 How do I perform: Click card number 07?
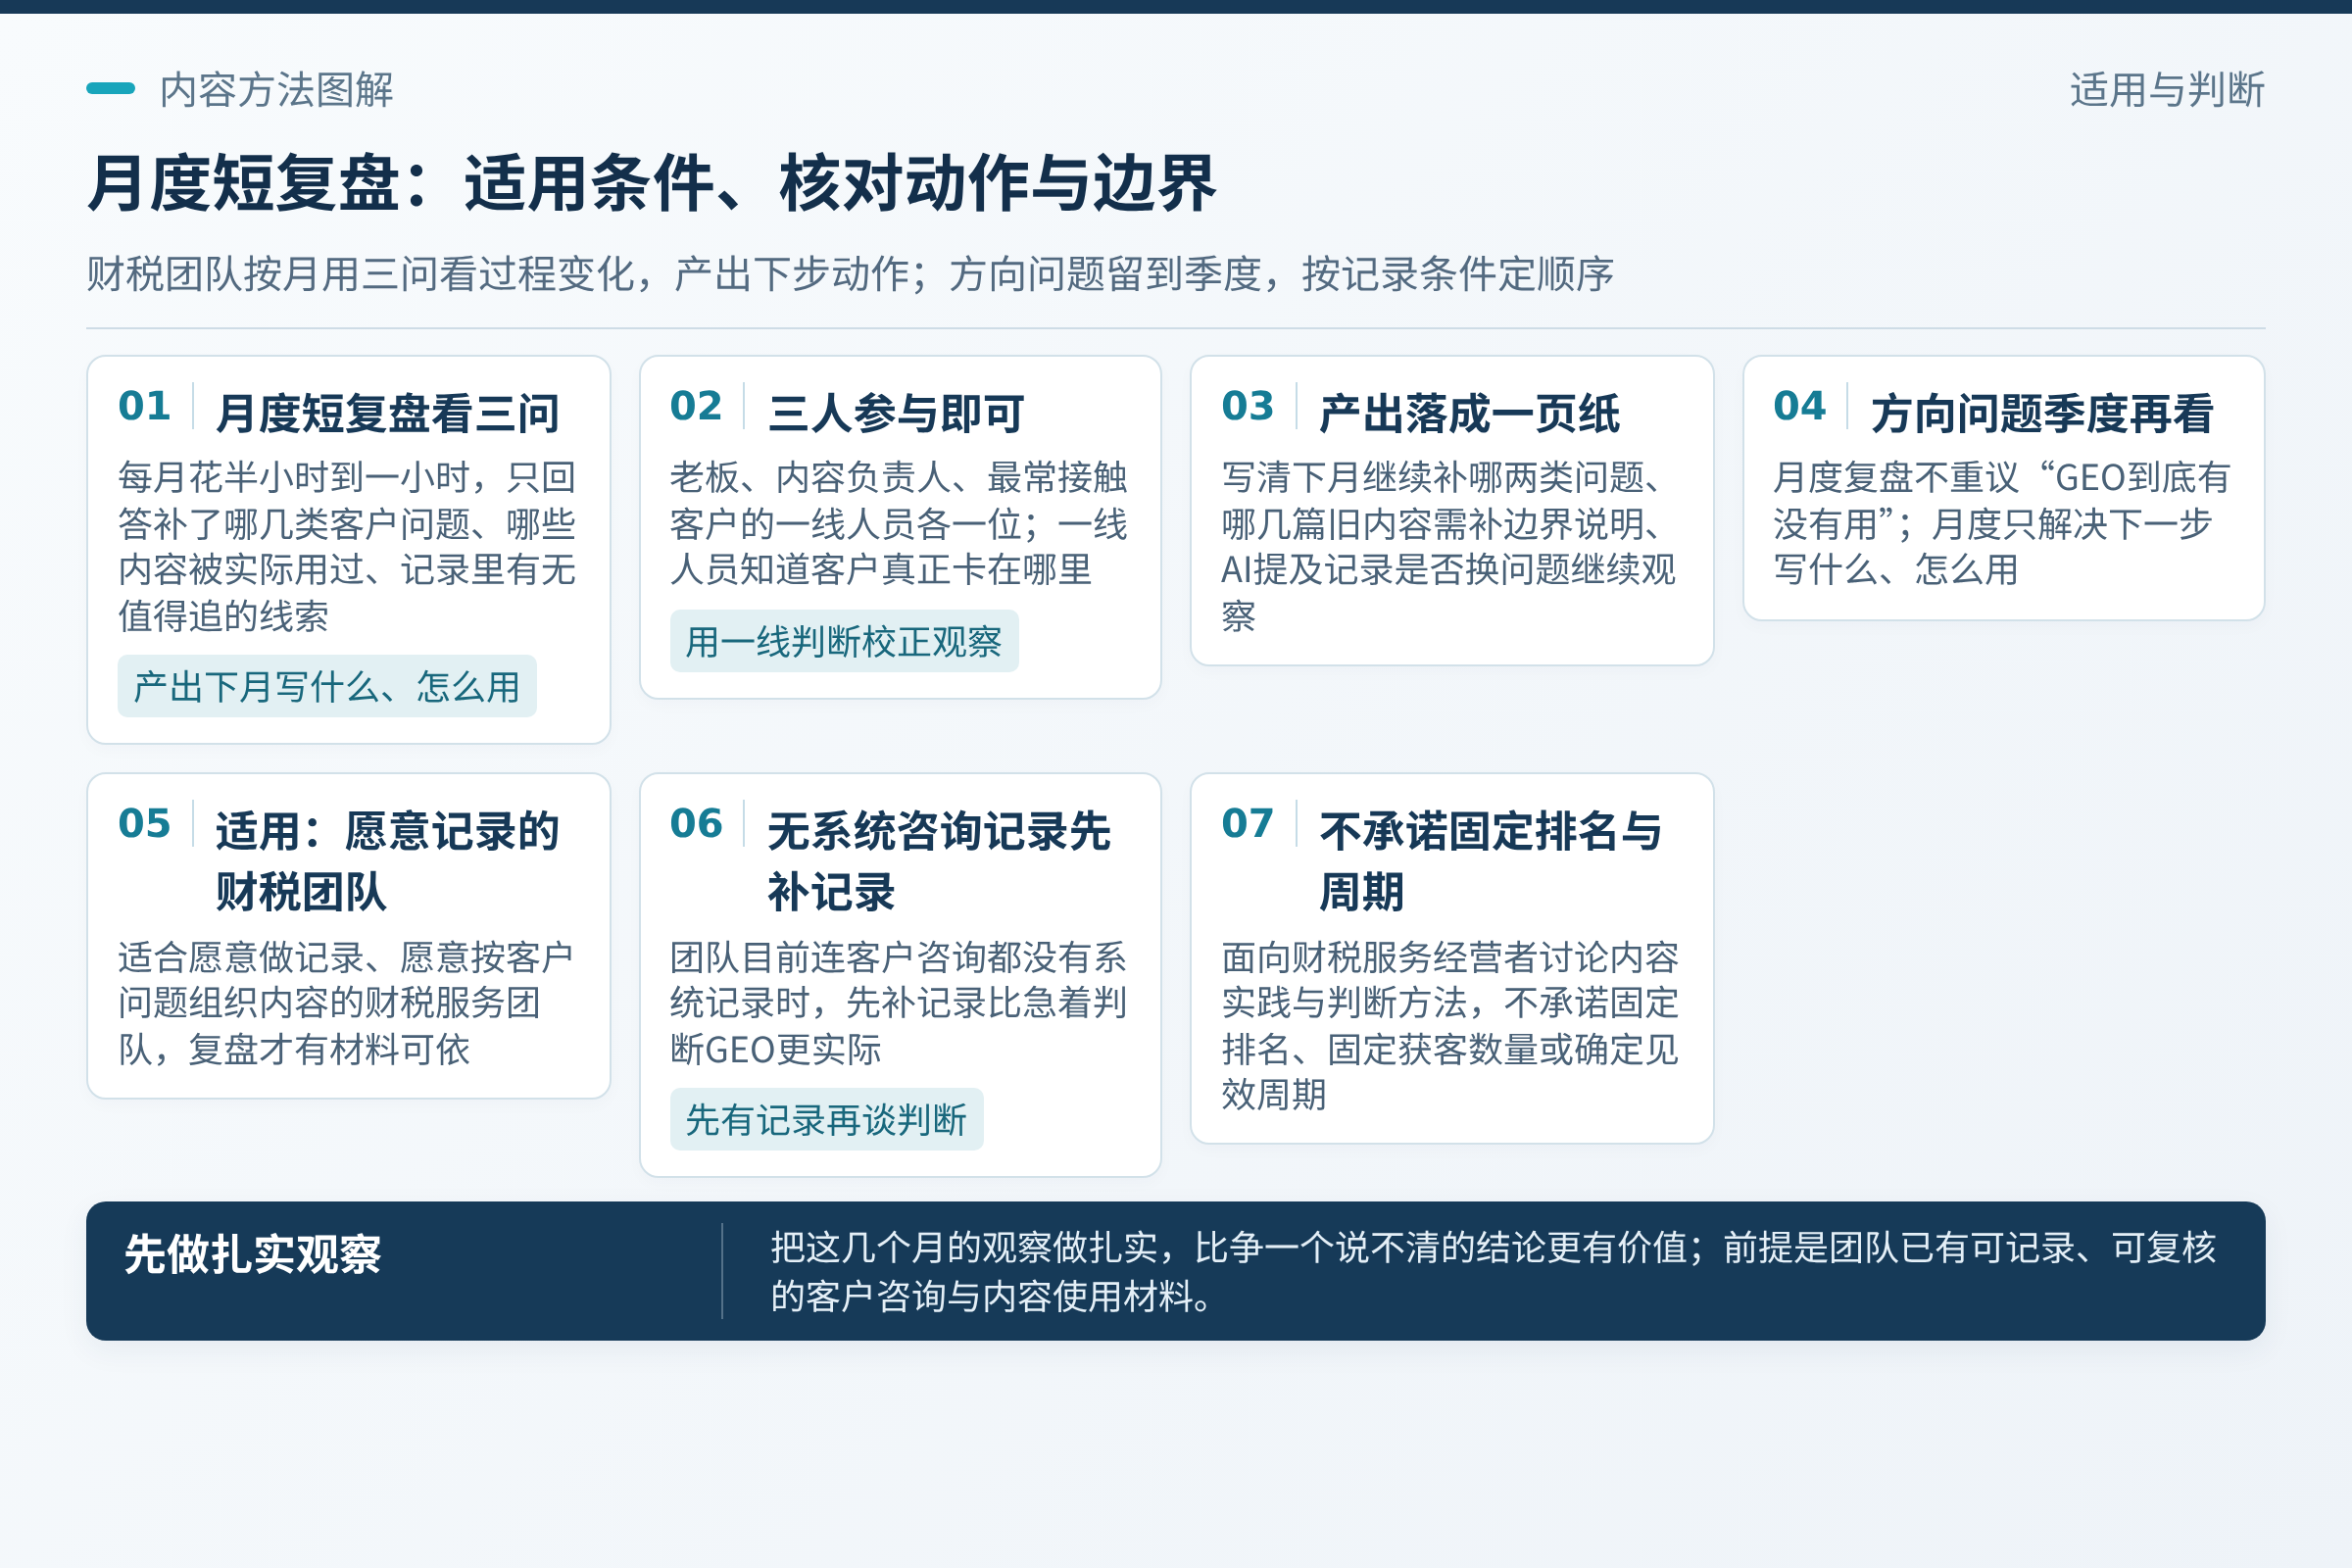[1248, 823]
